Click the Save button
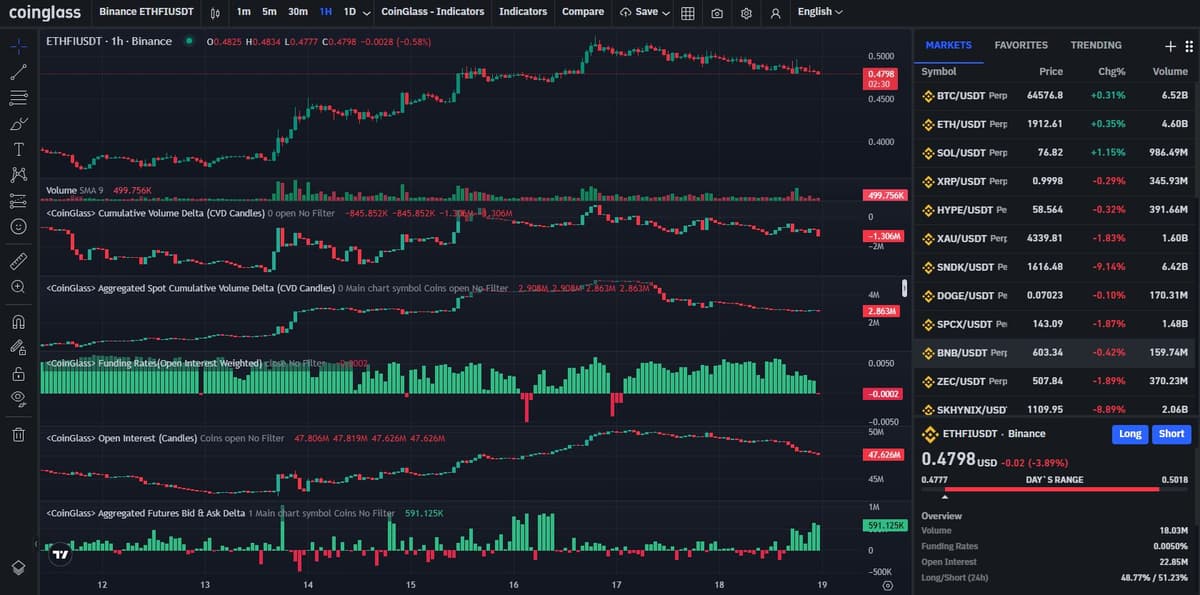 pyautogui.click(x=639, y=12)
